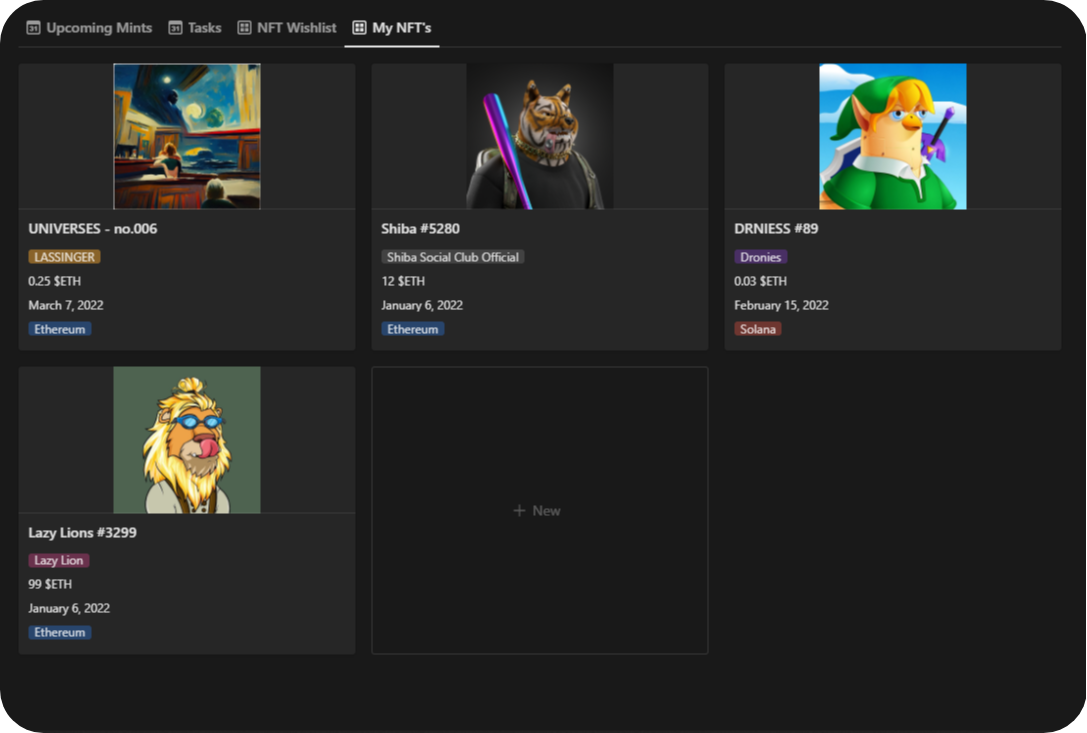
Task: Click the calendar icon beside Upcoming Mints
Action: (x=33, y=28)
